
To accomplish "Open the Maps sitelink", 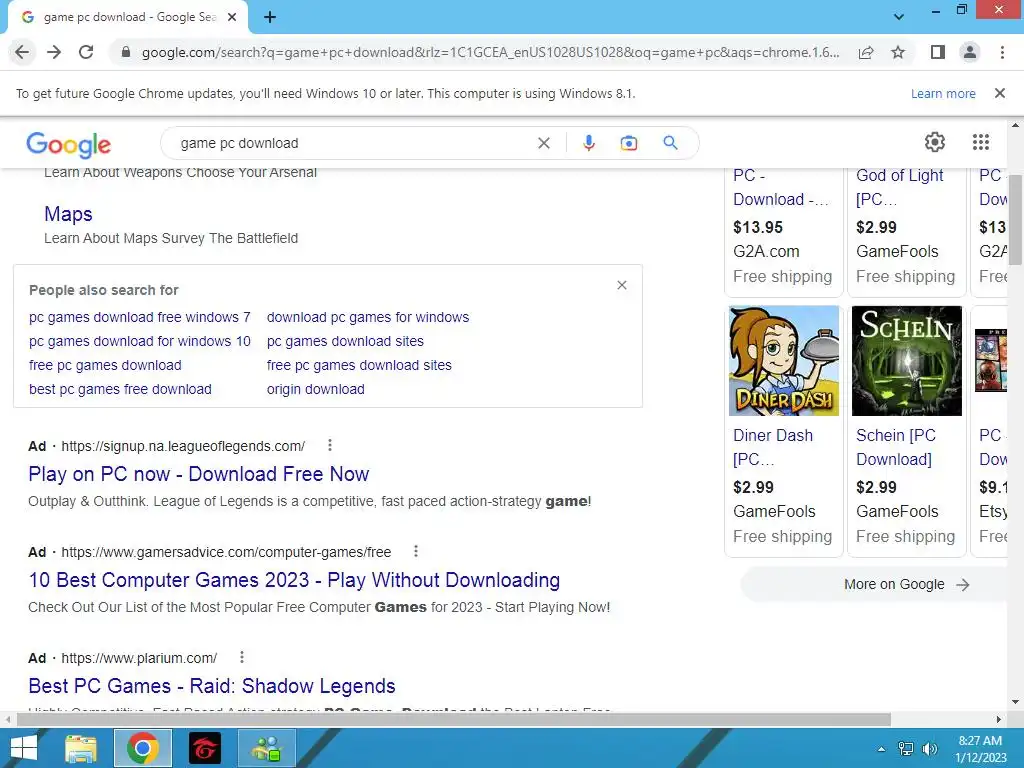I will pos(68,214).
